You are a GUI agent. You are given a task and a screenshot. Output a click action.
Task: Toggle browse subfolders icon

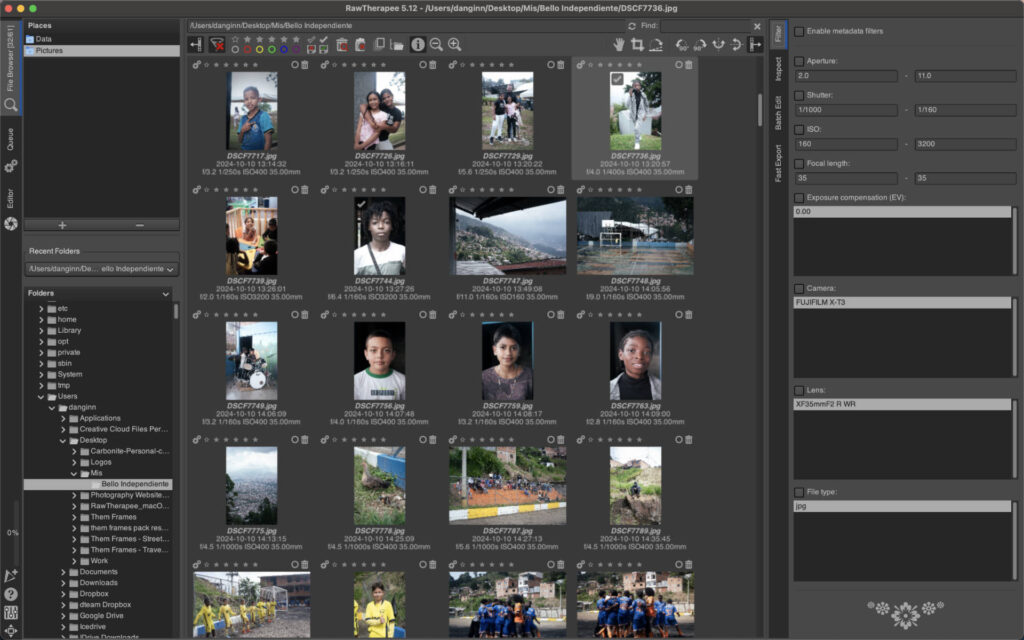(x=396, y=44)
